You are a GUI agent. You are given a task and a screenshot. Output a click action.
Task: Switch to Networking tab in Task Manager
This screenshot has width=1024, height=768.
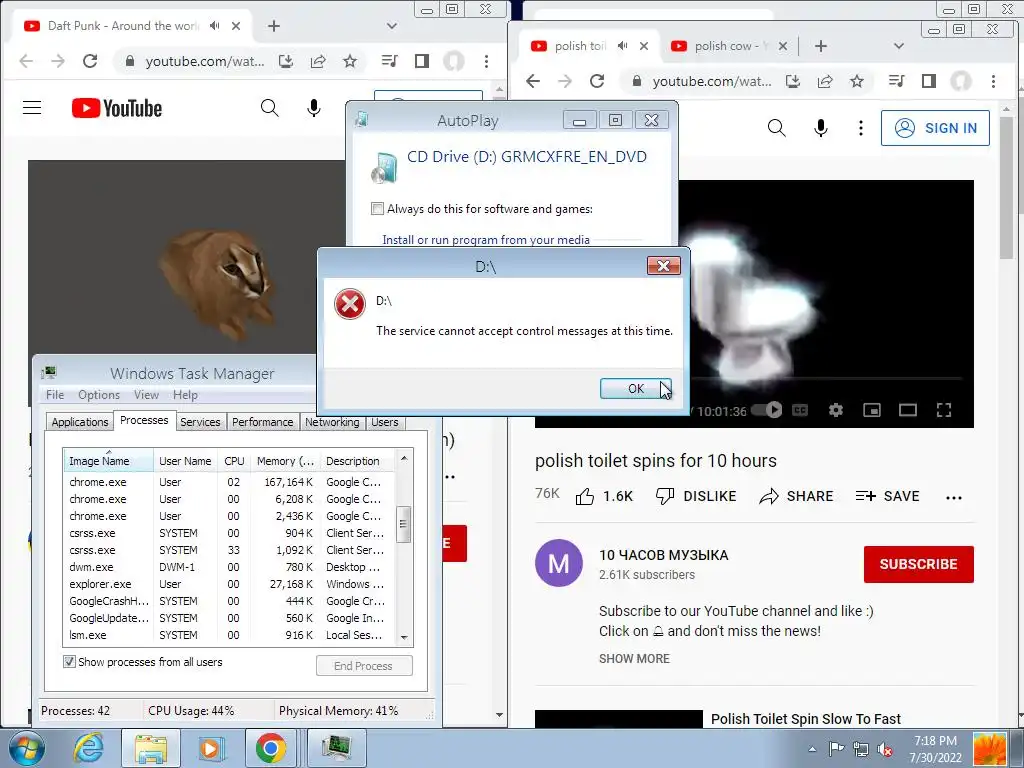(x=332, y=422)
